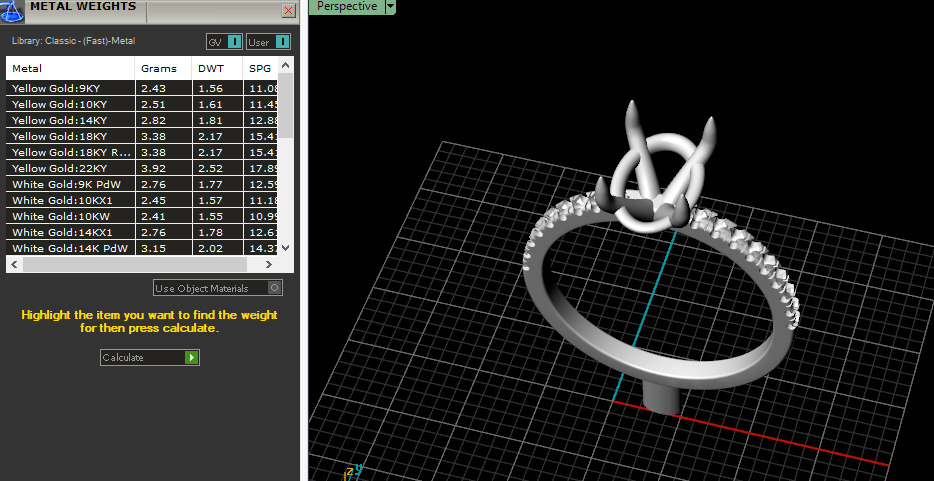Click the Metal Weights tool icon
Viewport: 934px width, 481px height.
coord(12,11)
